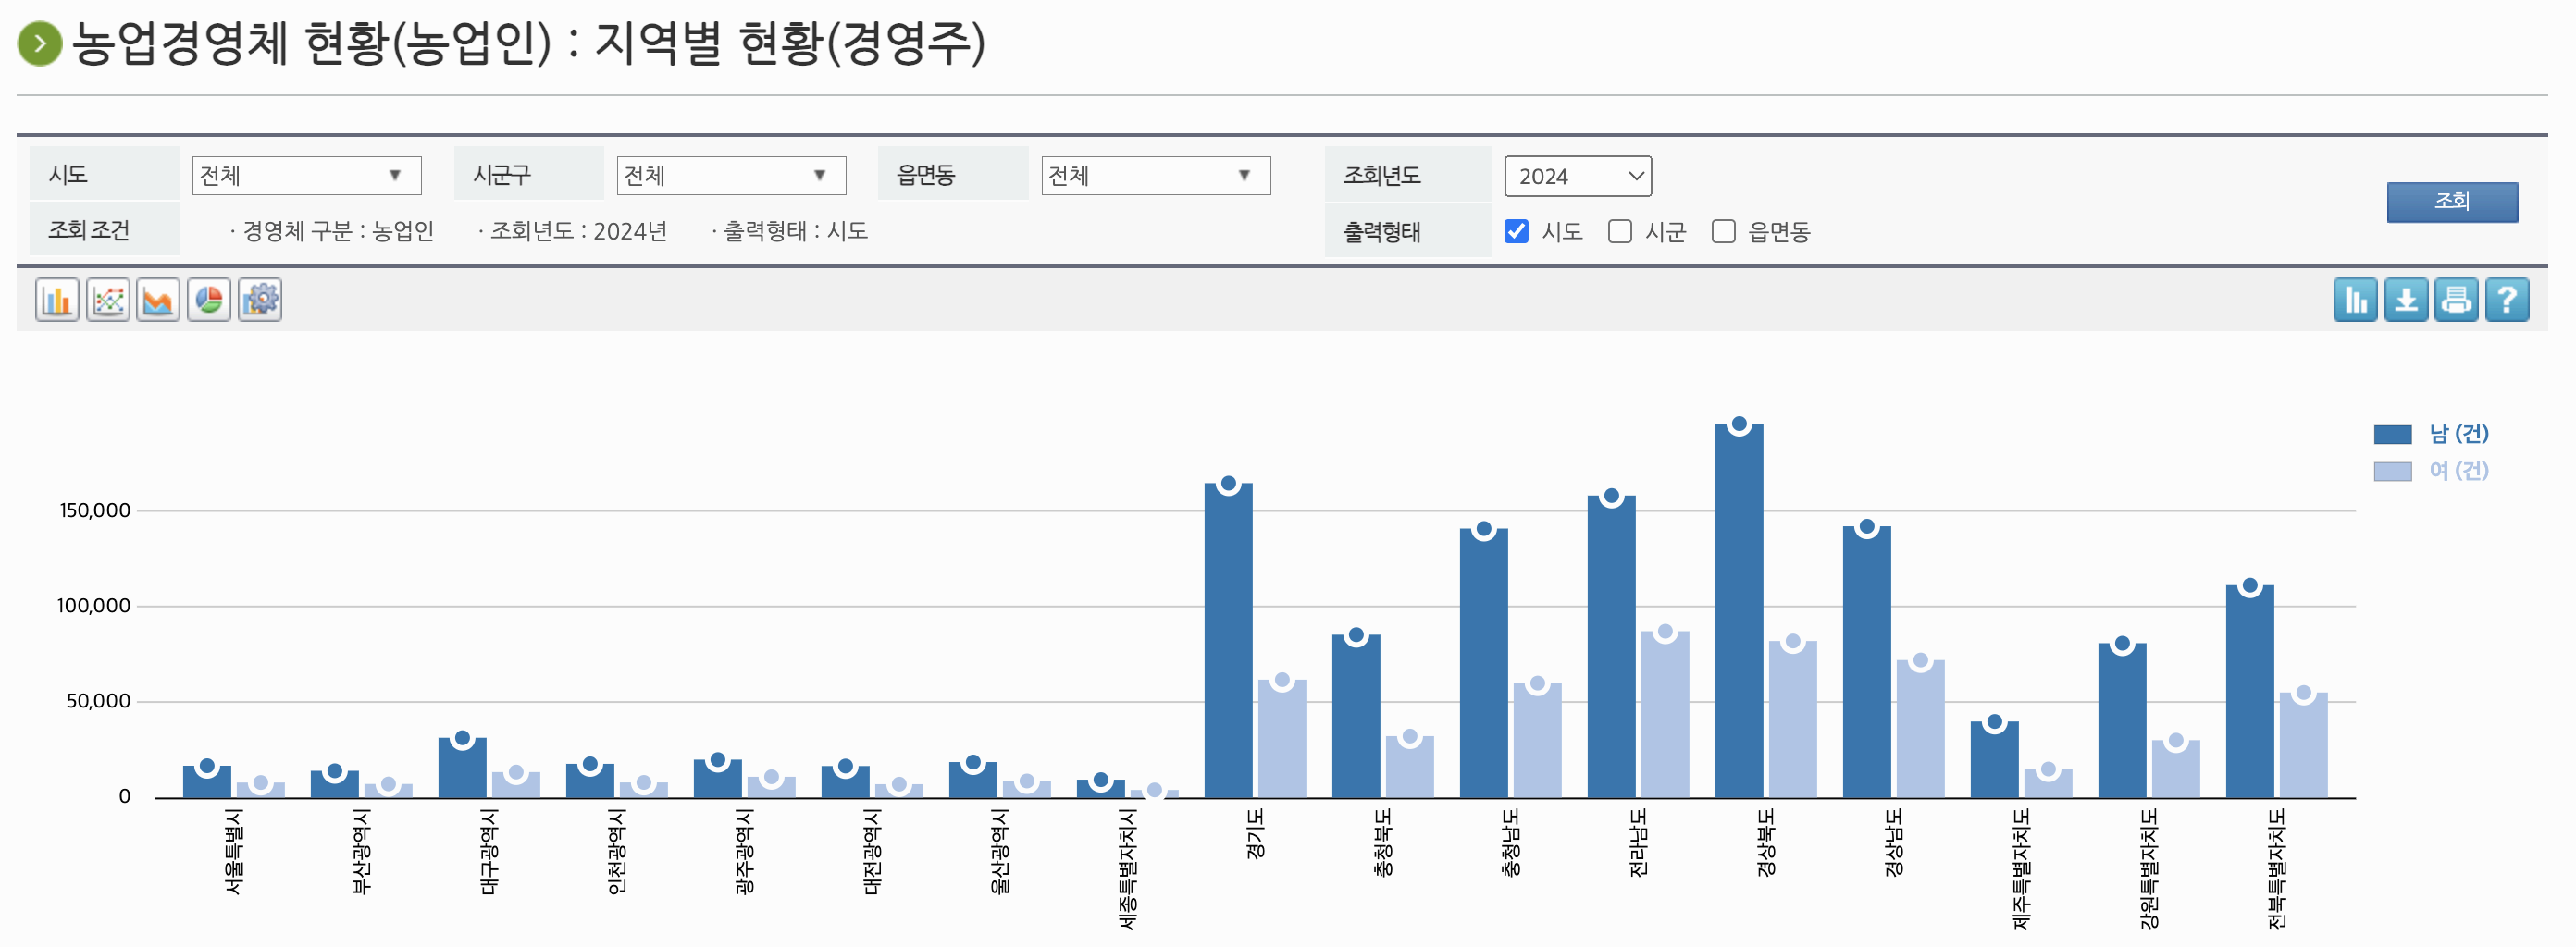
Task: Click the 세종특별자치시 axis label
Action: tap(1127, 869)
